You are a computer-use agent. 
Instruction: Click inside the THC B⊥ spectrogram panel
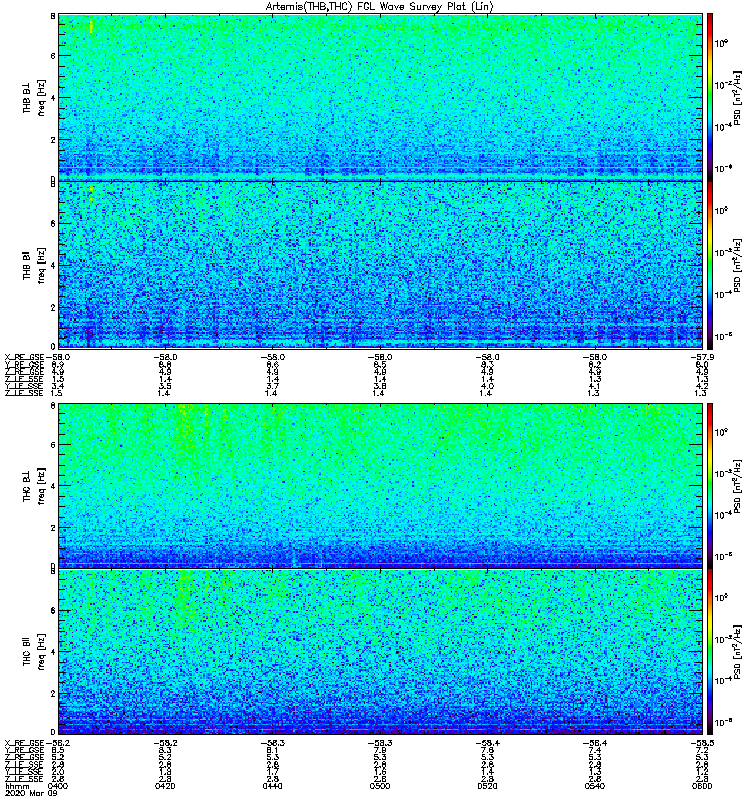(380, 485)
